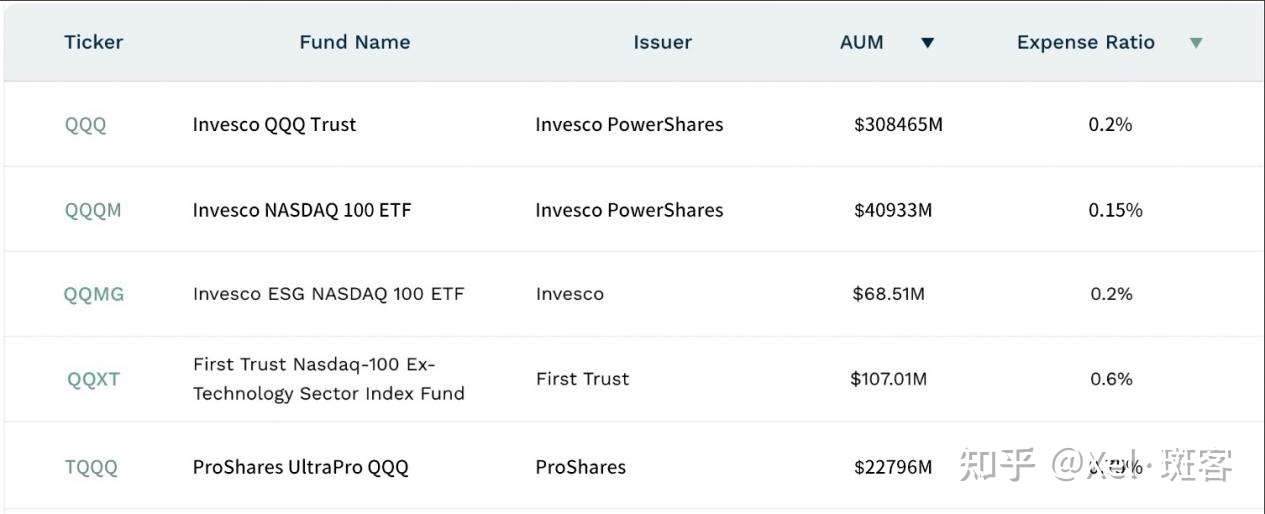Select the Invesco QQQ Trust fund name
The height and width of the screenshot is (514, 1265).
[274, 125]
